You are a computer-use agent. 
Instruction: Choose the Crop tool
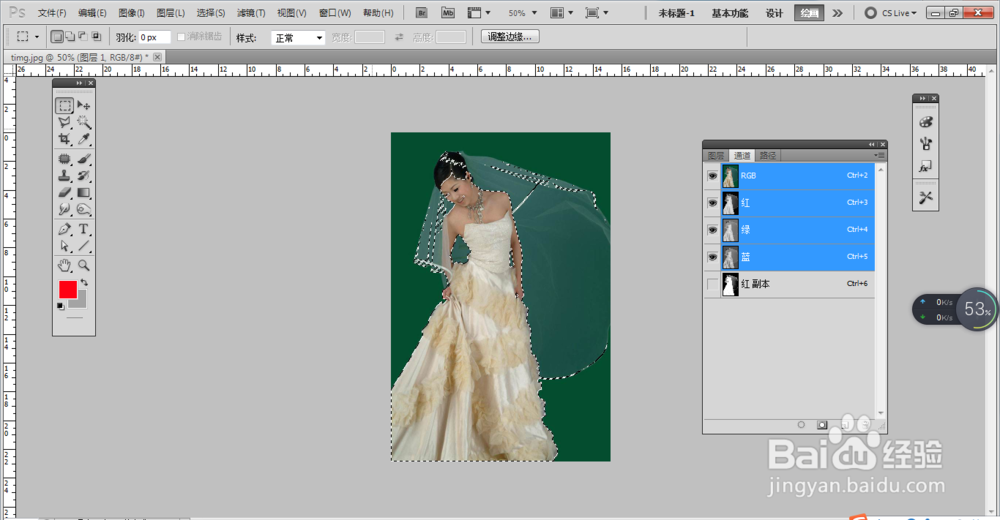pyautogui.click(x=64, y=139)
